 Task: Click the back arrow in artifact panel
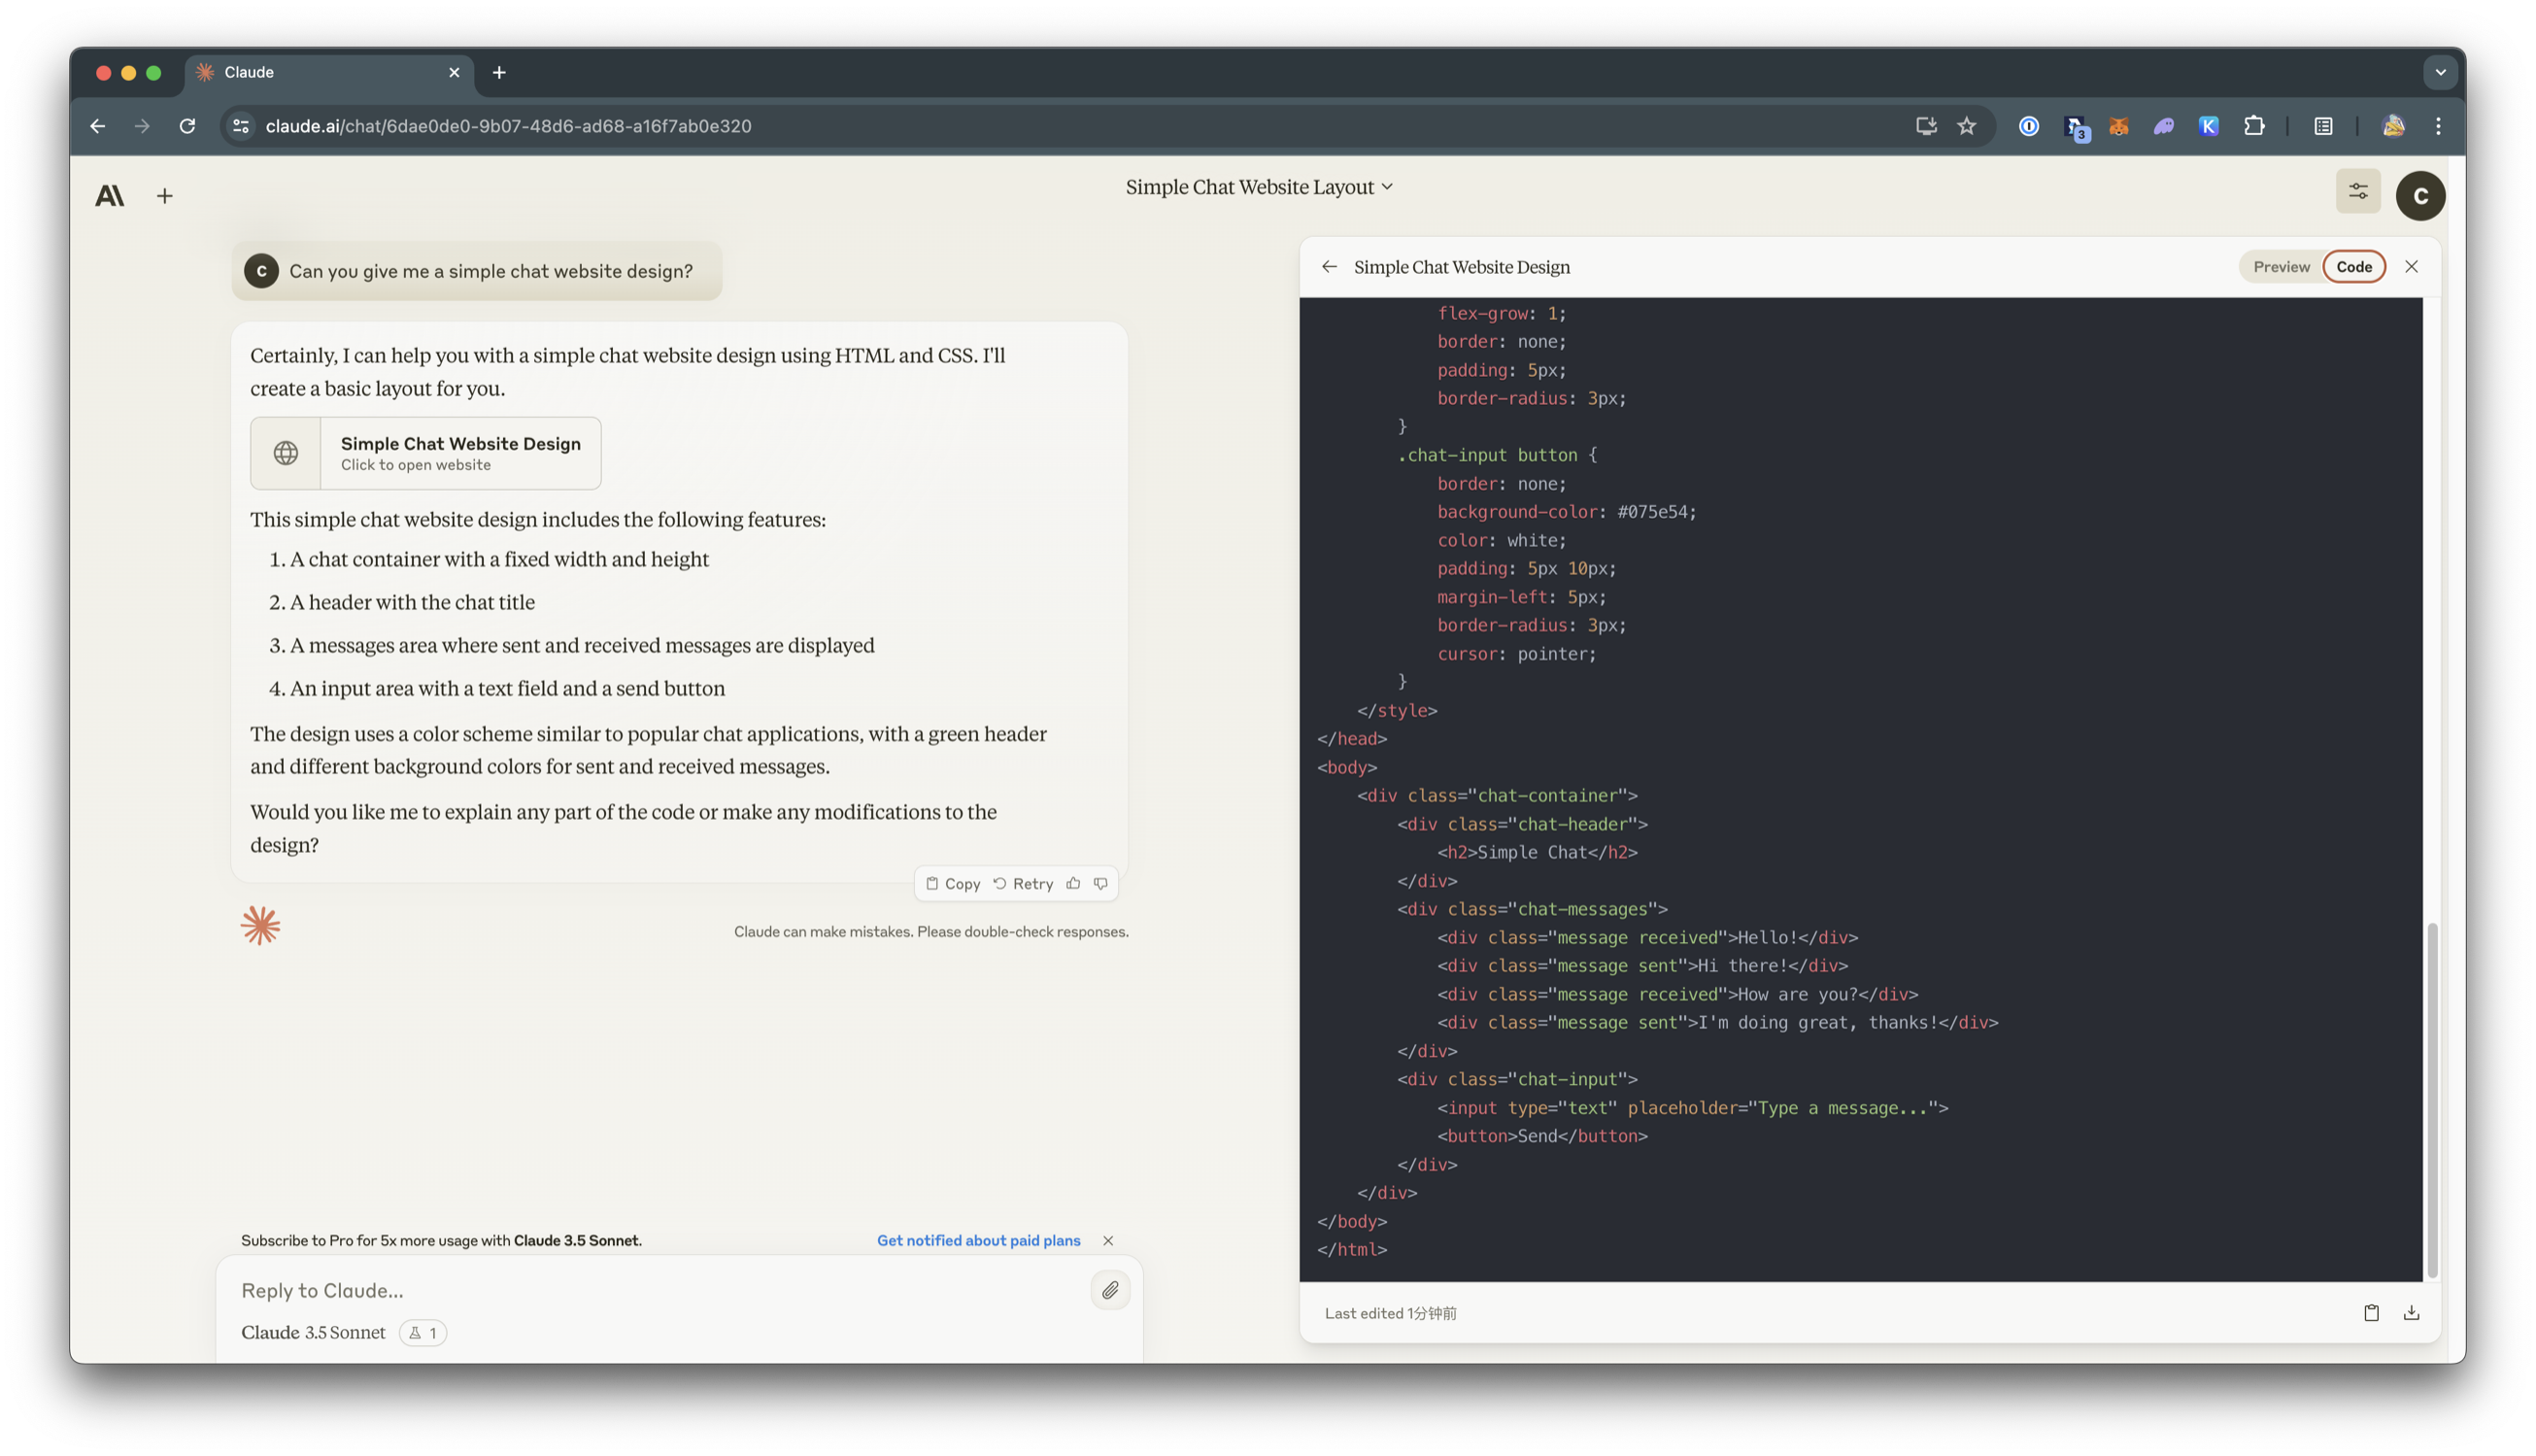pyautogui.click(x=1329, y=267)
